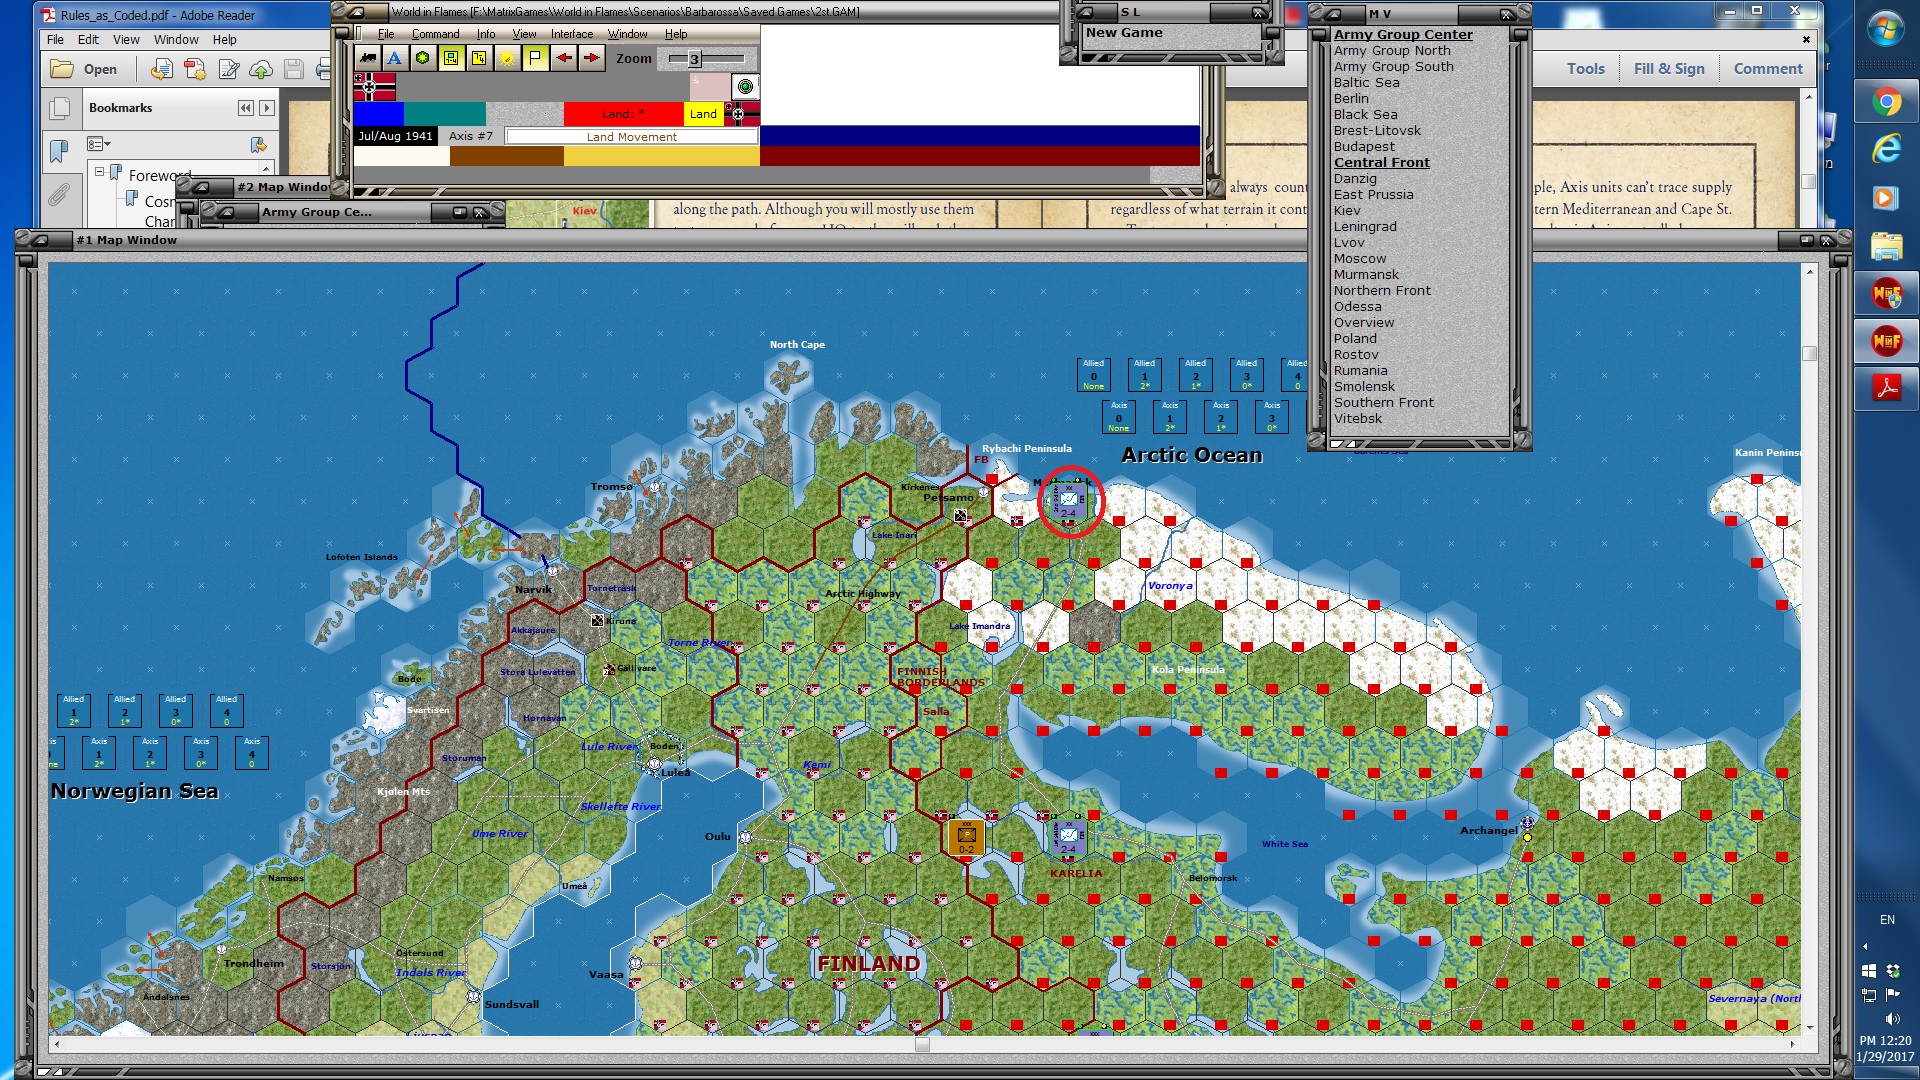
Task: Click the Land Movement phase field
Action: 631,137
